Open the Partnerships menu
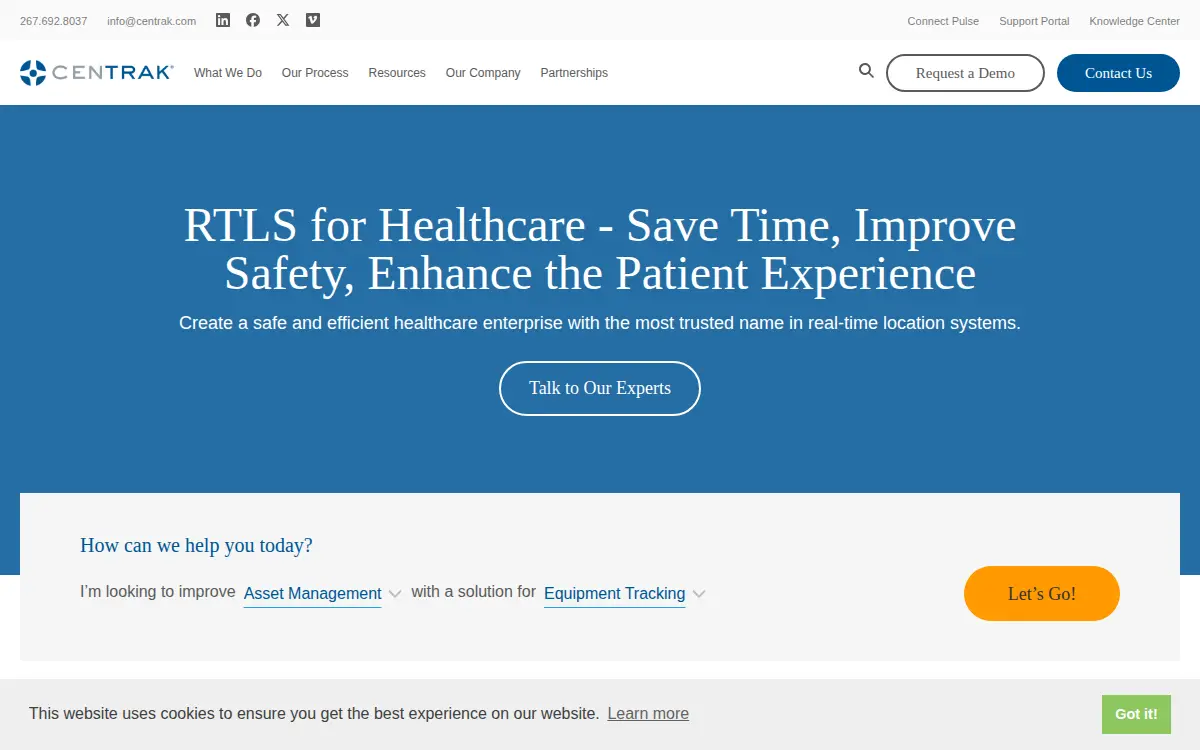The width and height of the screenshot is (1200, 750). (x=574, y=73)
